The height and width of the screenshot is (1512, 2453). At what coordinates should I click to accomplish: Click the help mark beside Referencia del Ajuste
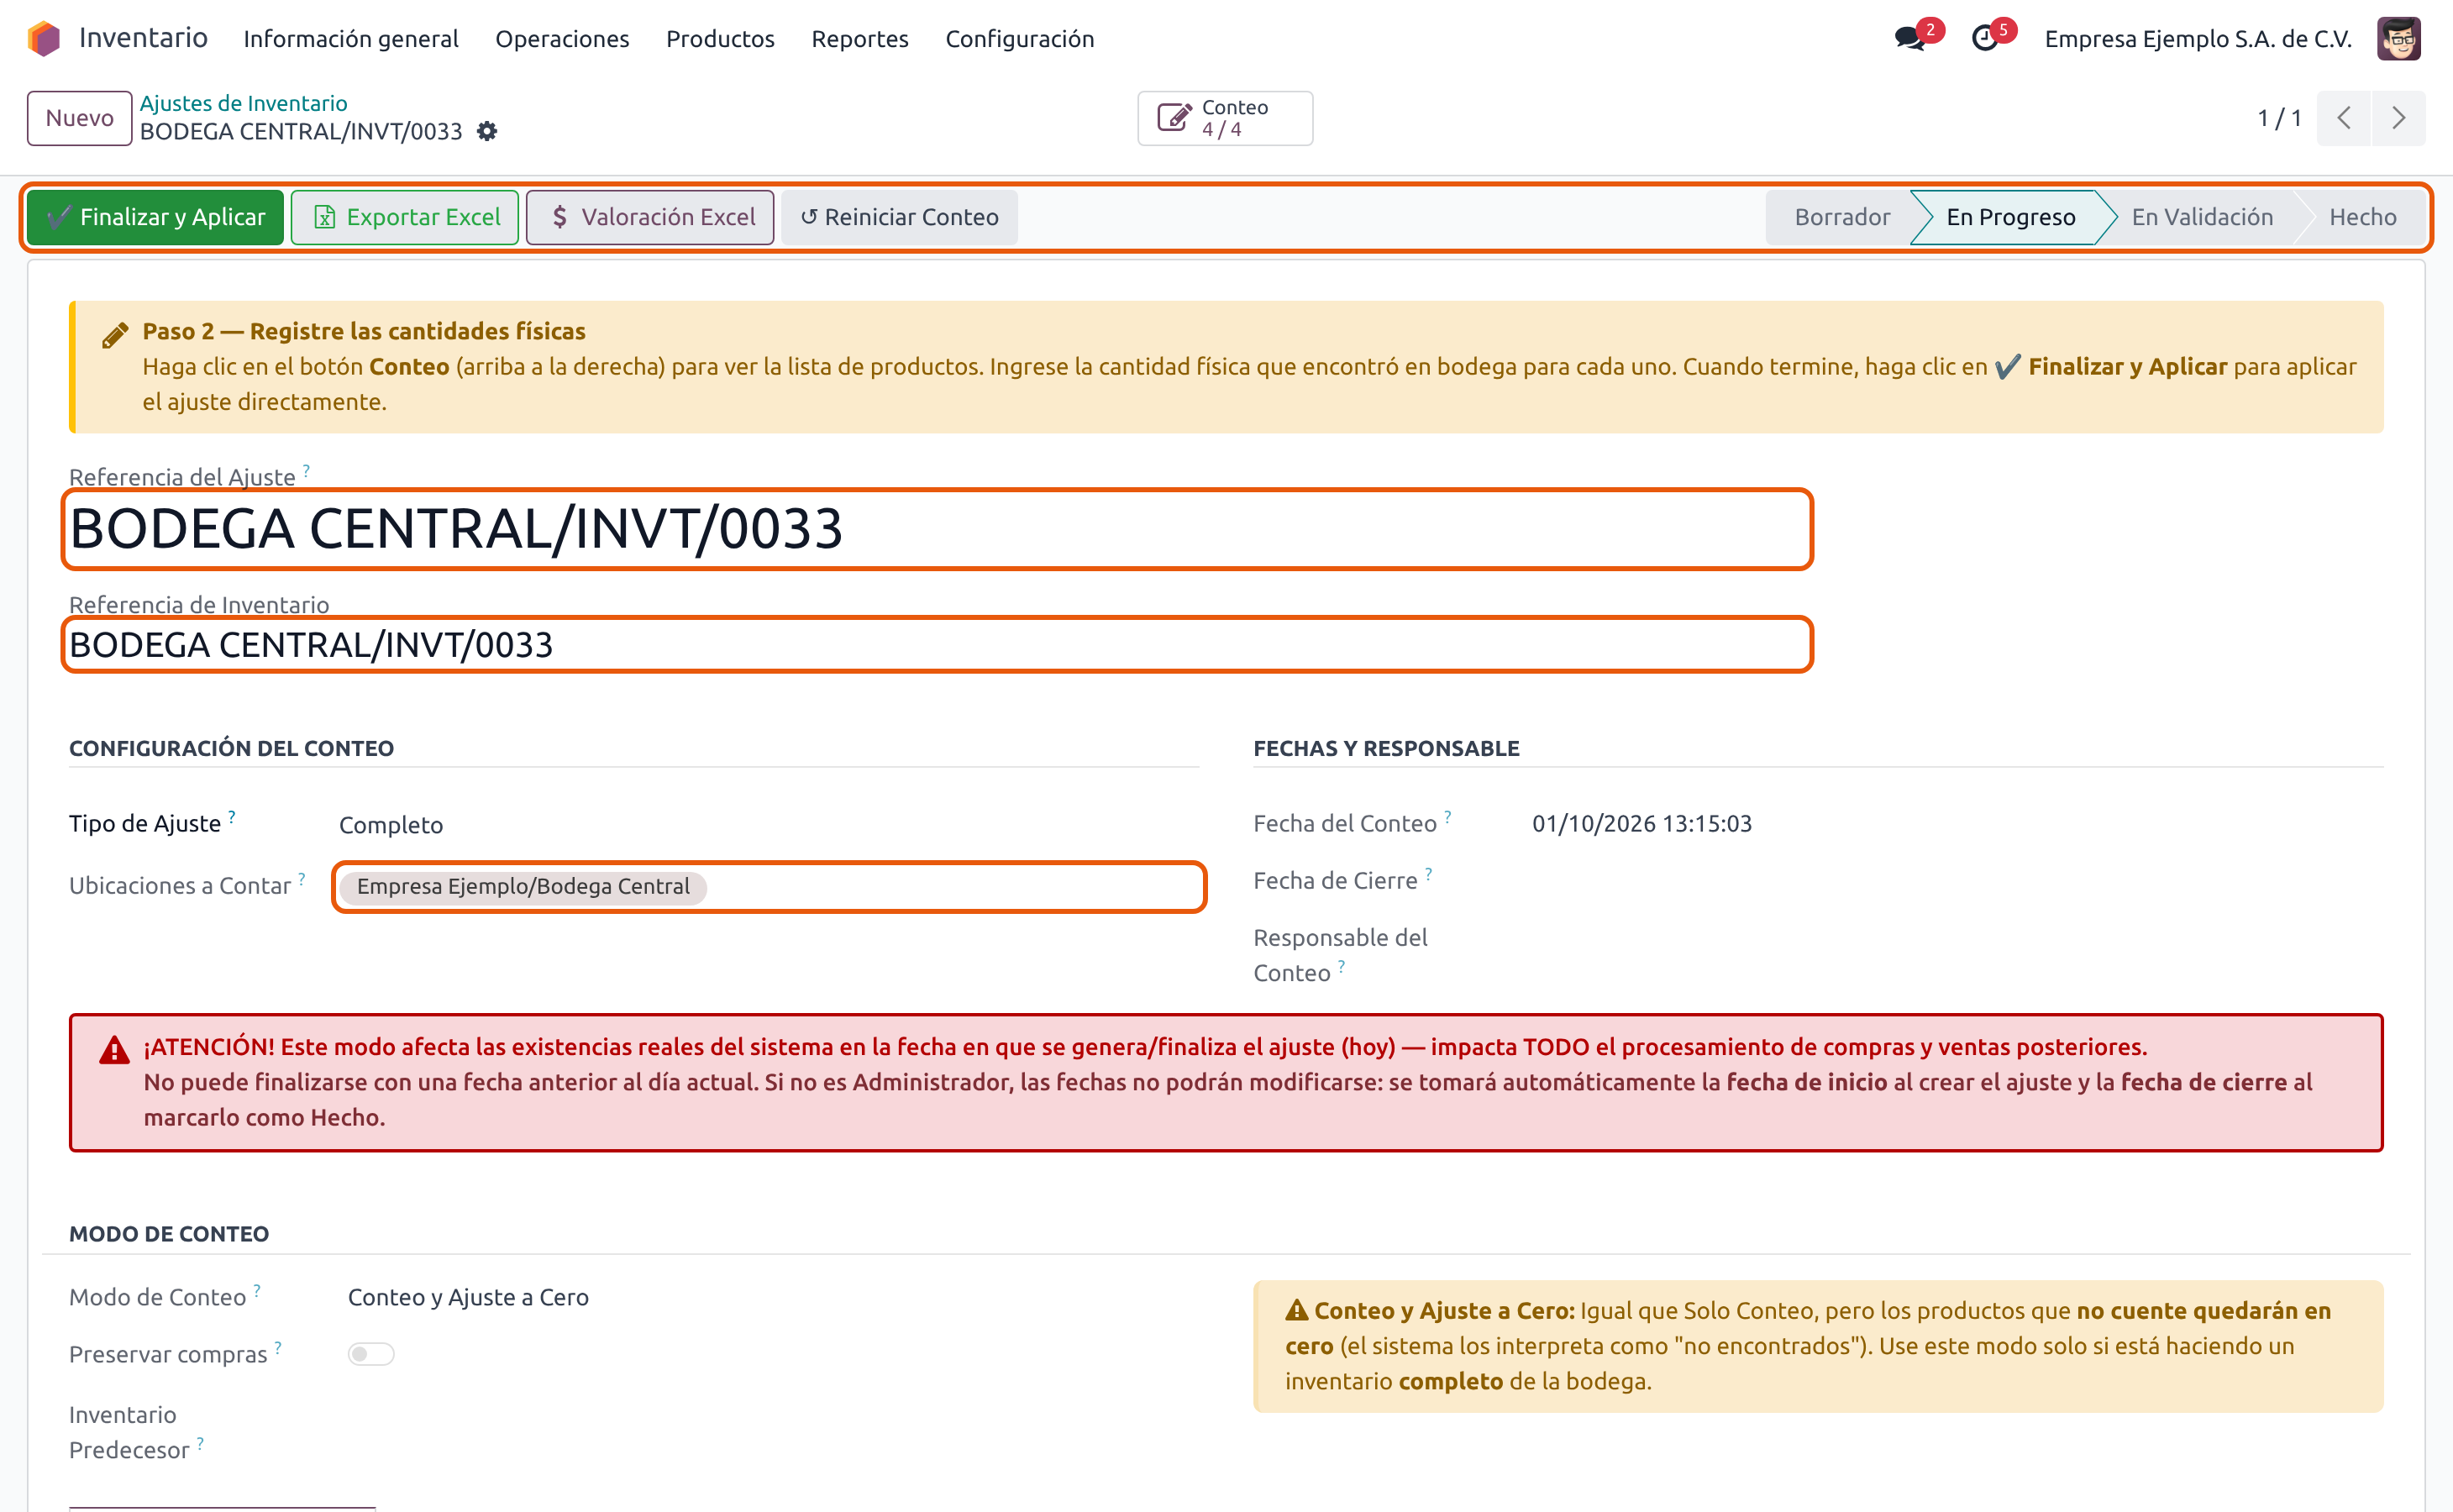click(306, 470)
